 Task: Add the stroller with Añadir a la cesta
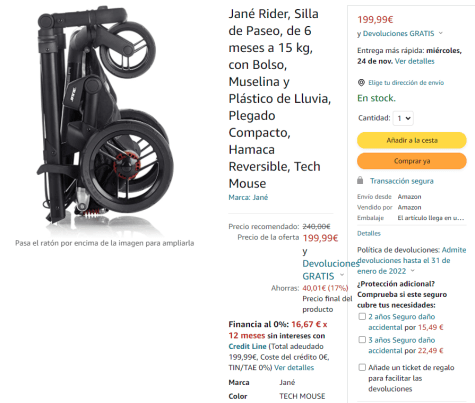click(412, 140)
